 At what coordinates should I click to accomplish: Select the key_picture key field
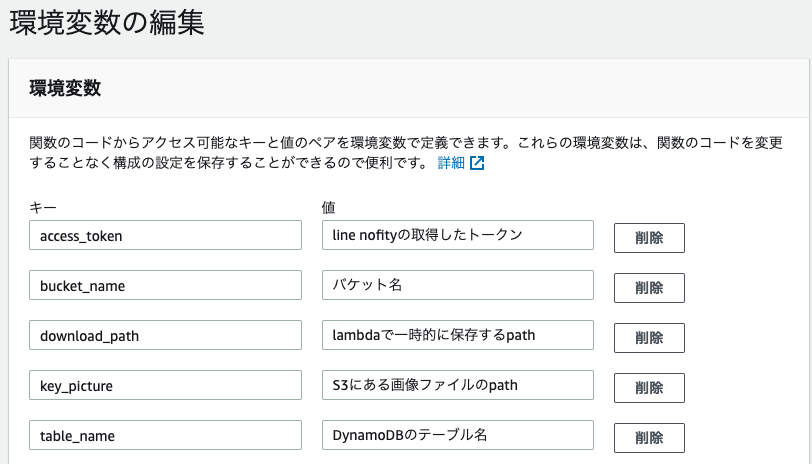[165, 385]
